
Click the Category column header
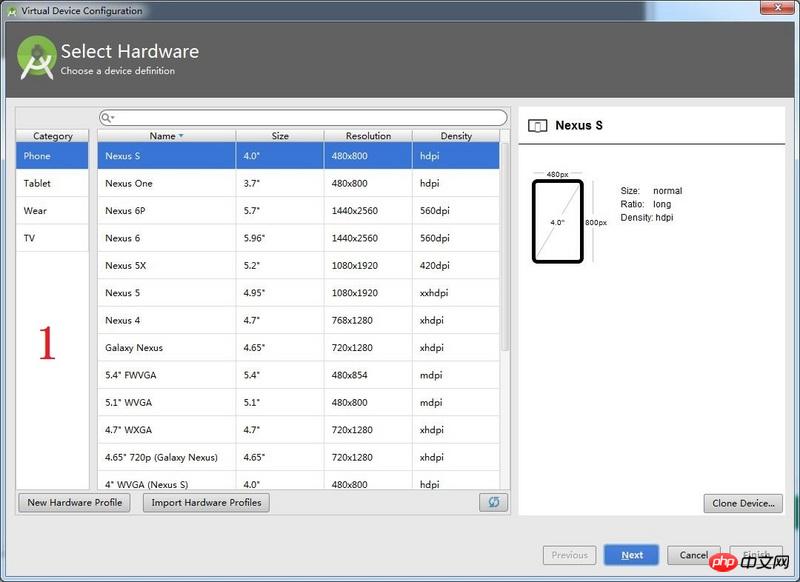[53, 136]
